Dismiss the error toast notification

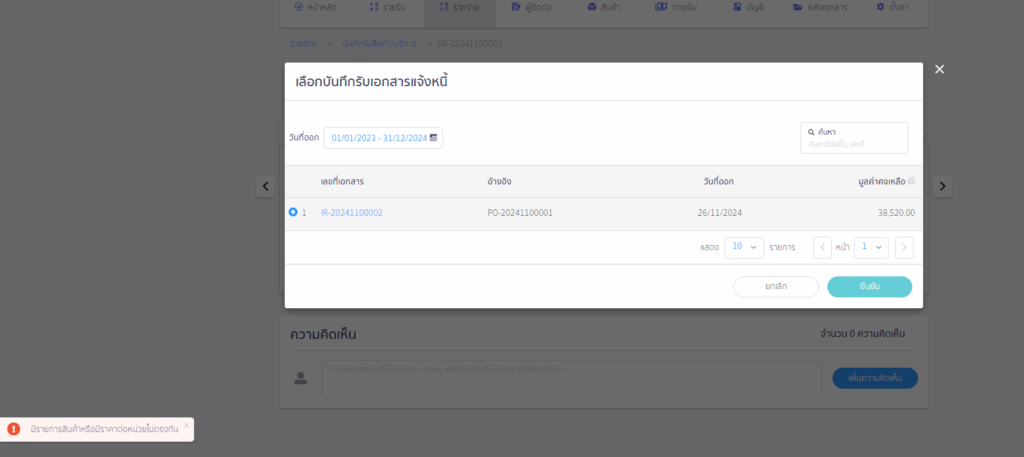pyautogui.click(x=186, y=425)
